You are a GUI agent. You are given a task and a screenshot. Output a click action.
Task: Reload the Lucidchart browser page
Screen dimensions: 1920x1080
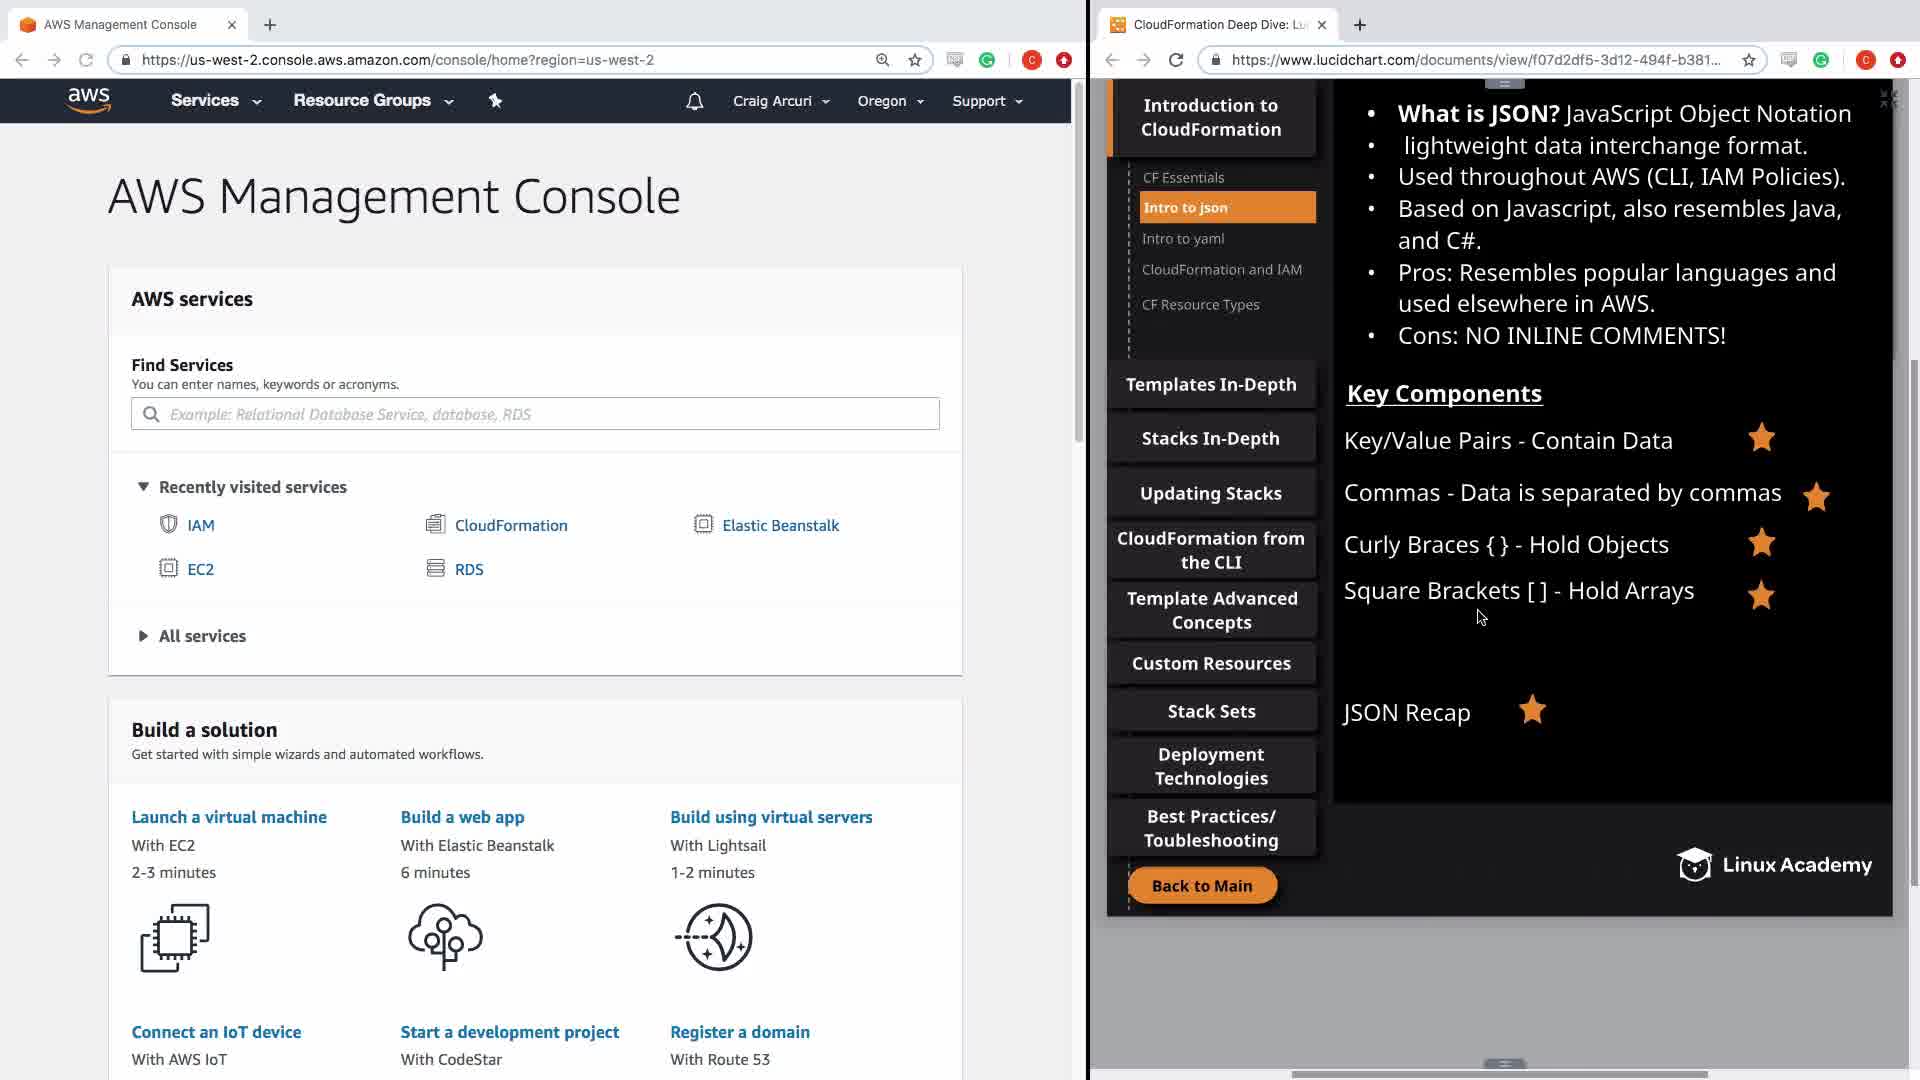click(1176, 60)
